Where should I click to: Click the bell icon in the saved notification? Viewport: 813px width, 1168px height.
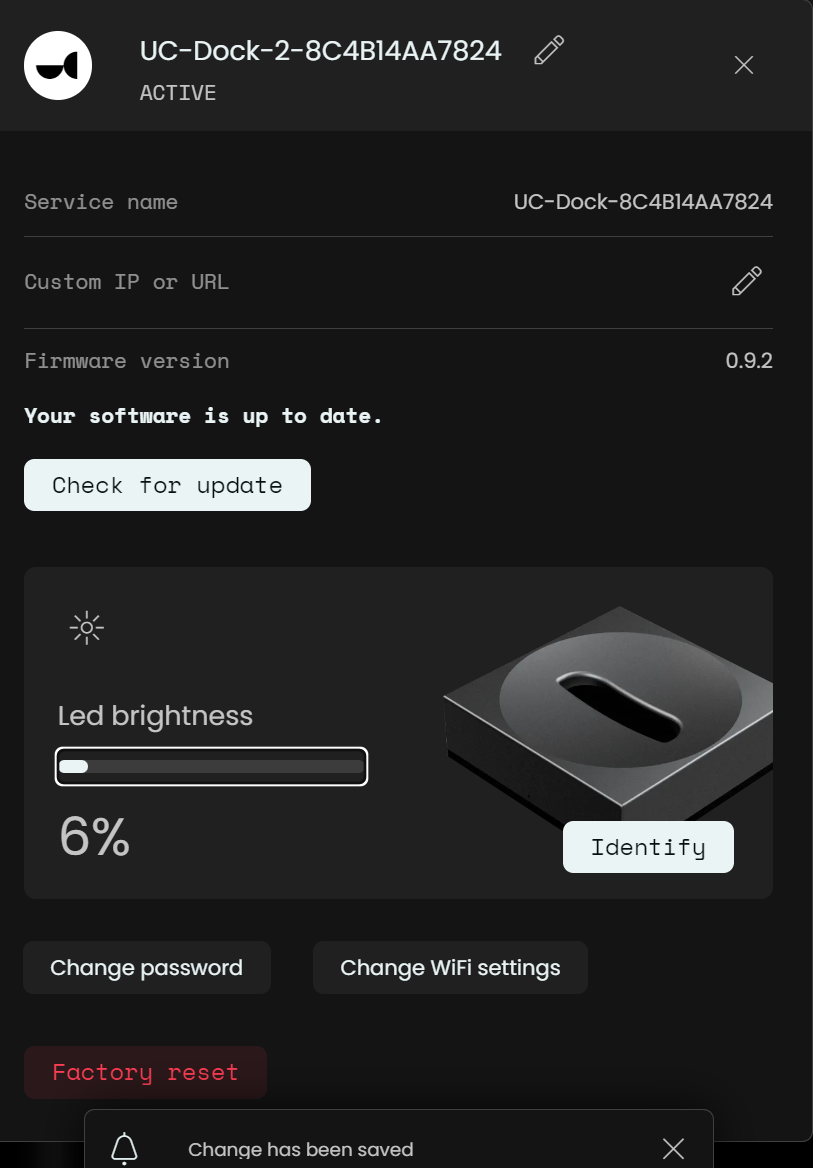click(123, 1149)
